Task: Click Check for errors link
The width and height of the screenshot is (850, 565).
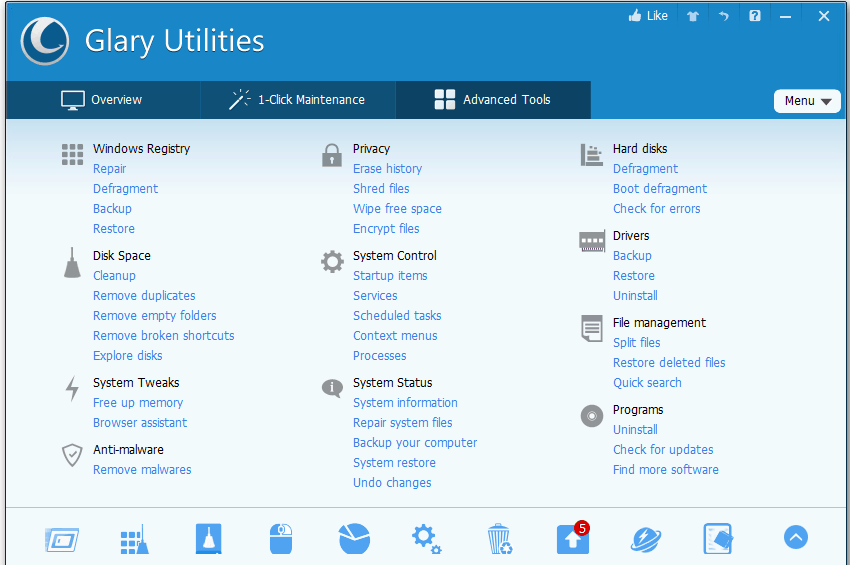Action: tap(656, 209)
